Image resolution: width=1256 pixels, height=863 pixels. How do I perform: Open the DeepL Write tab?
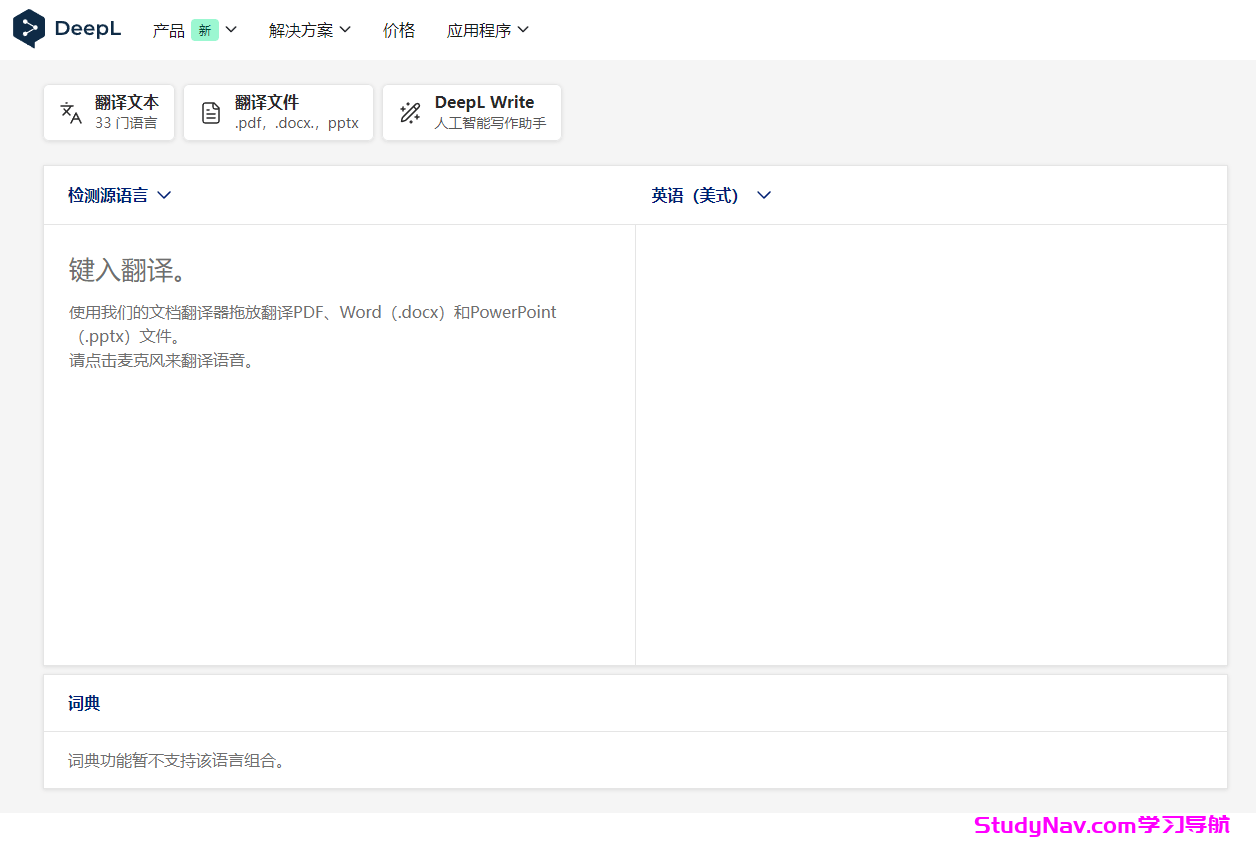[472, 112]
